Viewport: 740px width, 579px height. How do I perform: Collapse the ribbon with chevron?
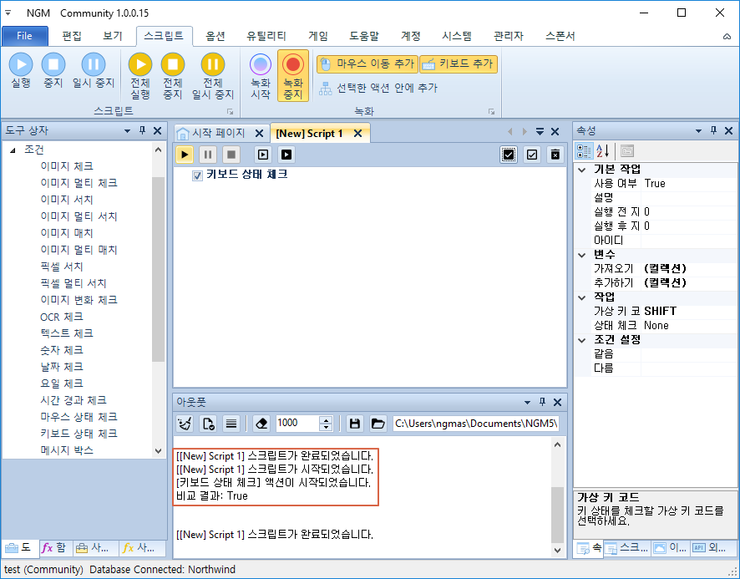[x=727, y=36]
